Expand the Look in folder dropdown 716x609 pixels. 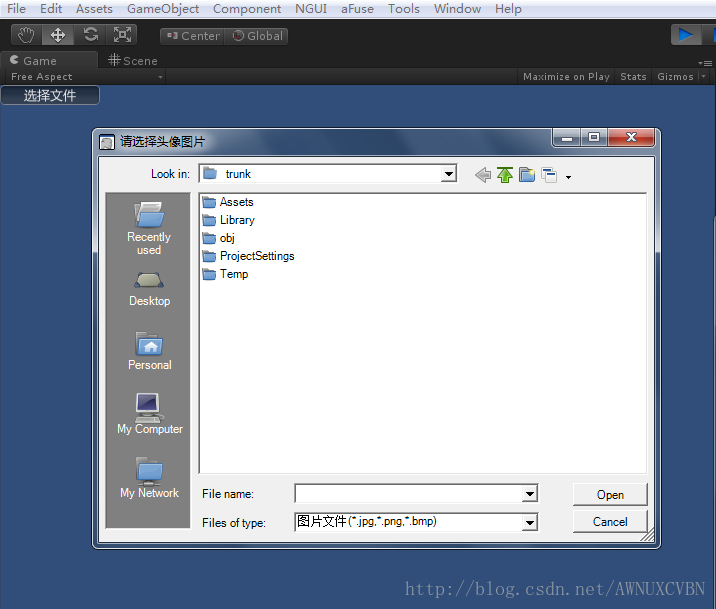449,174
